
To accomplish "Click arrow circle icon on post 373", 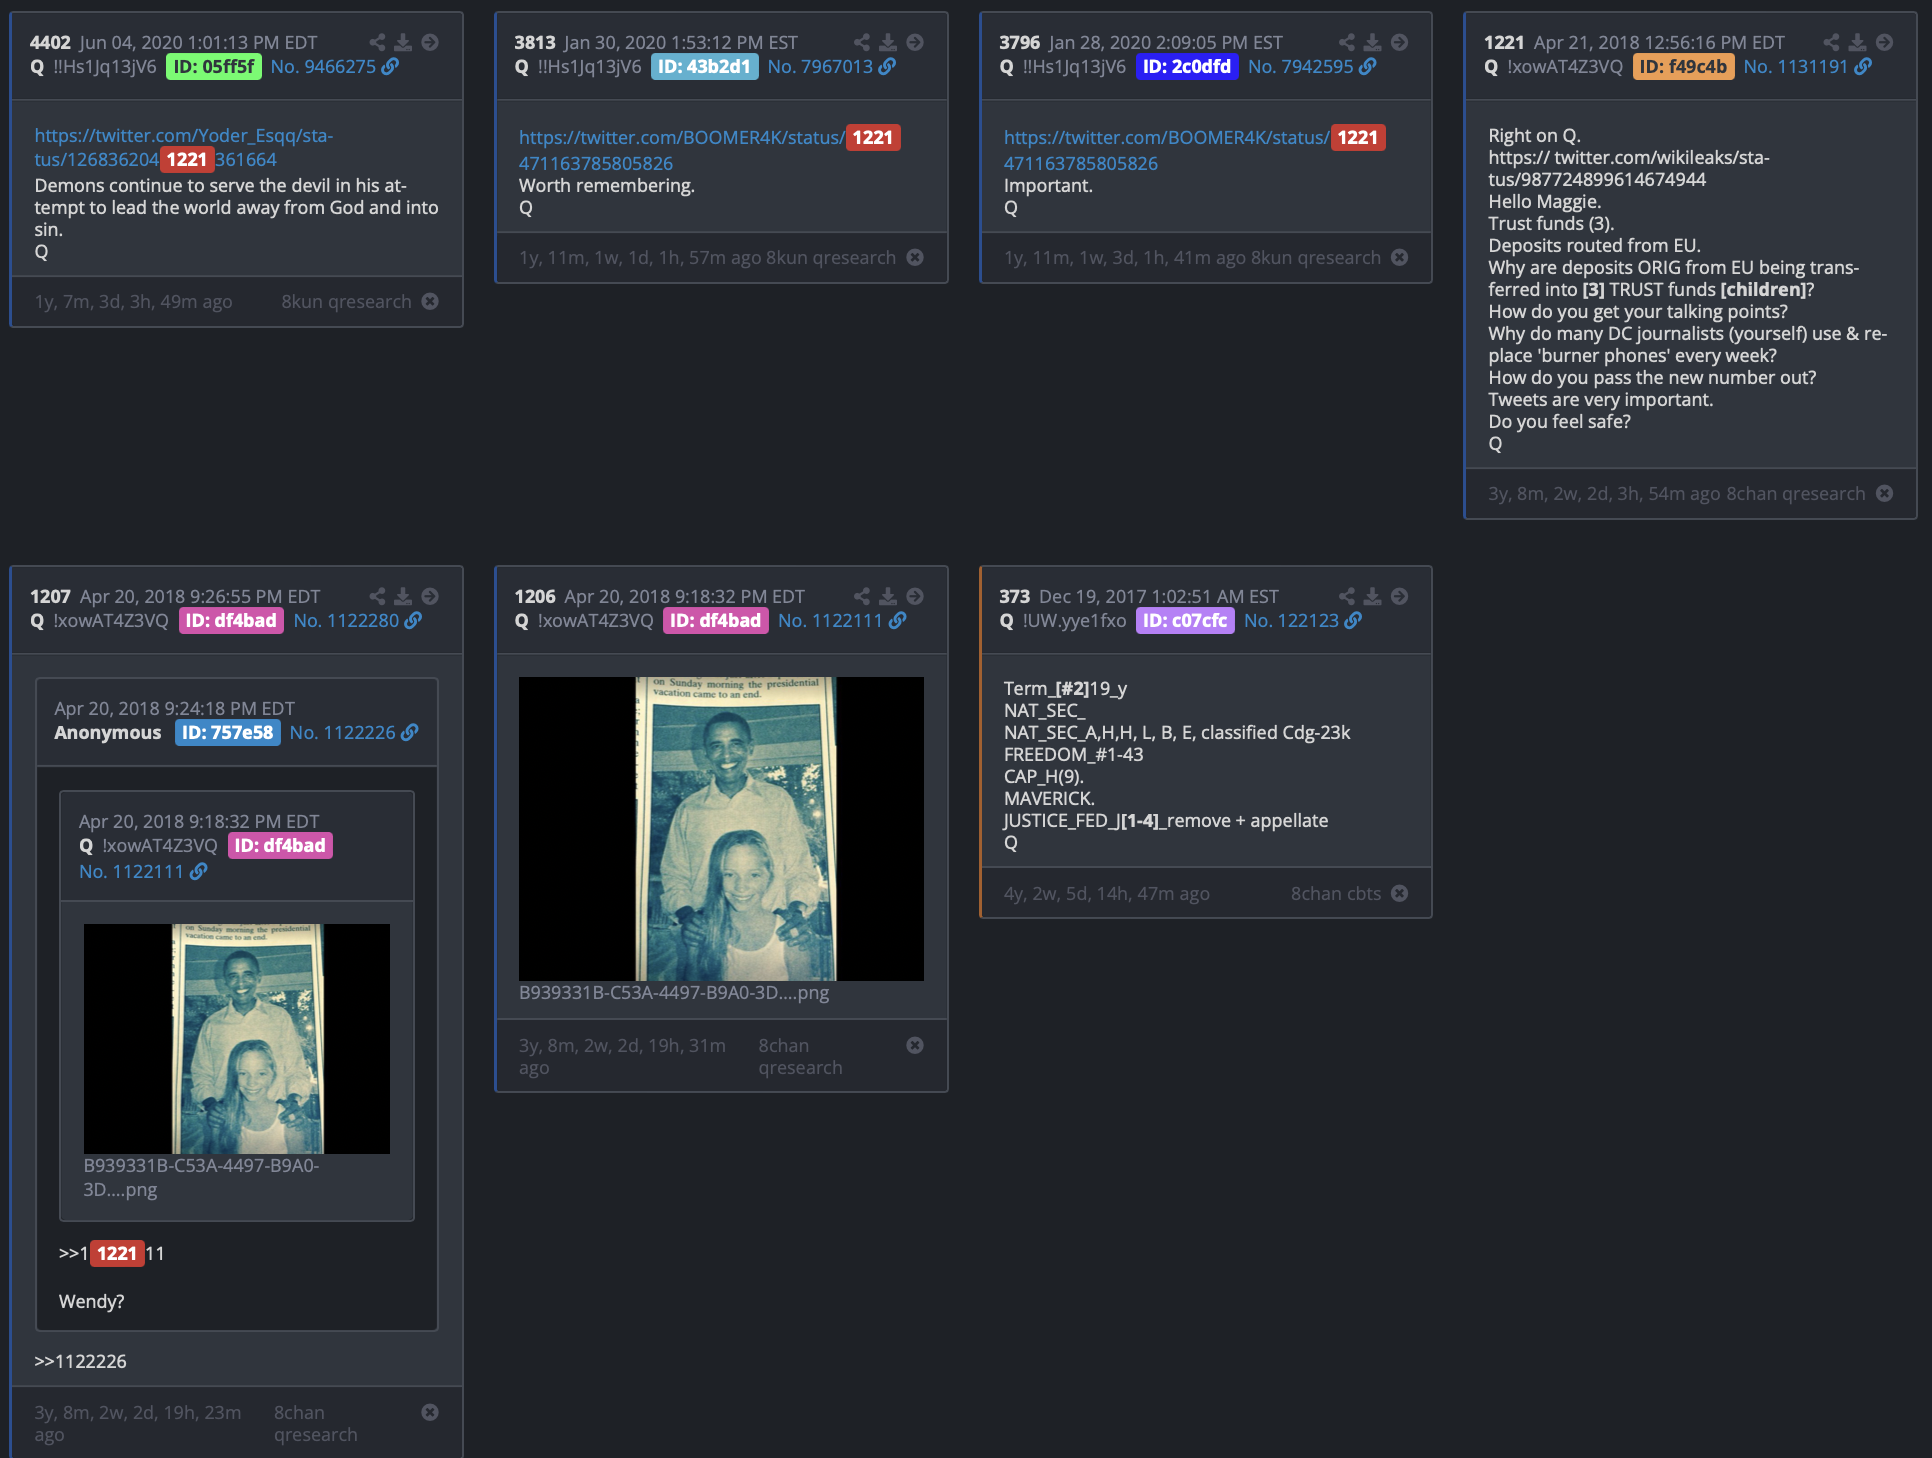I will coord(1400,596).
